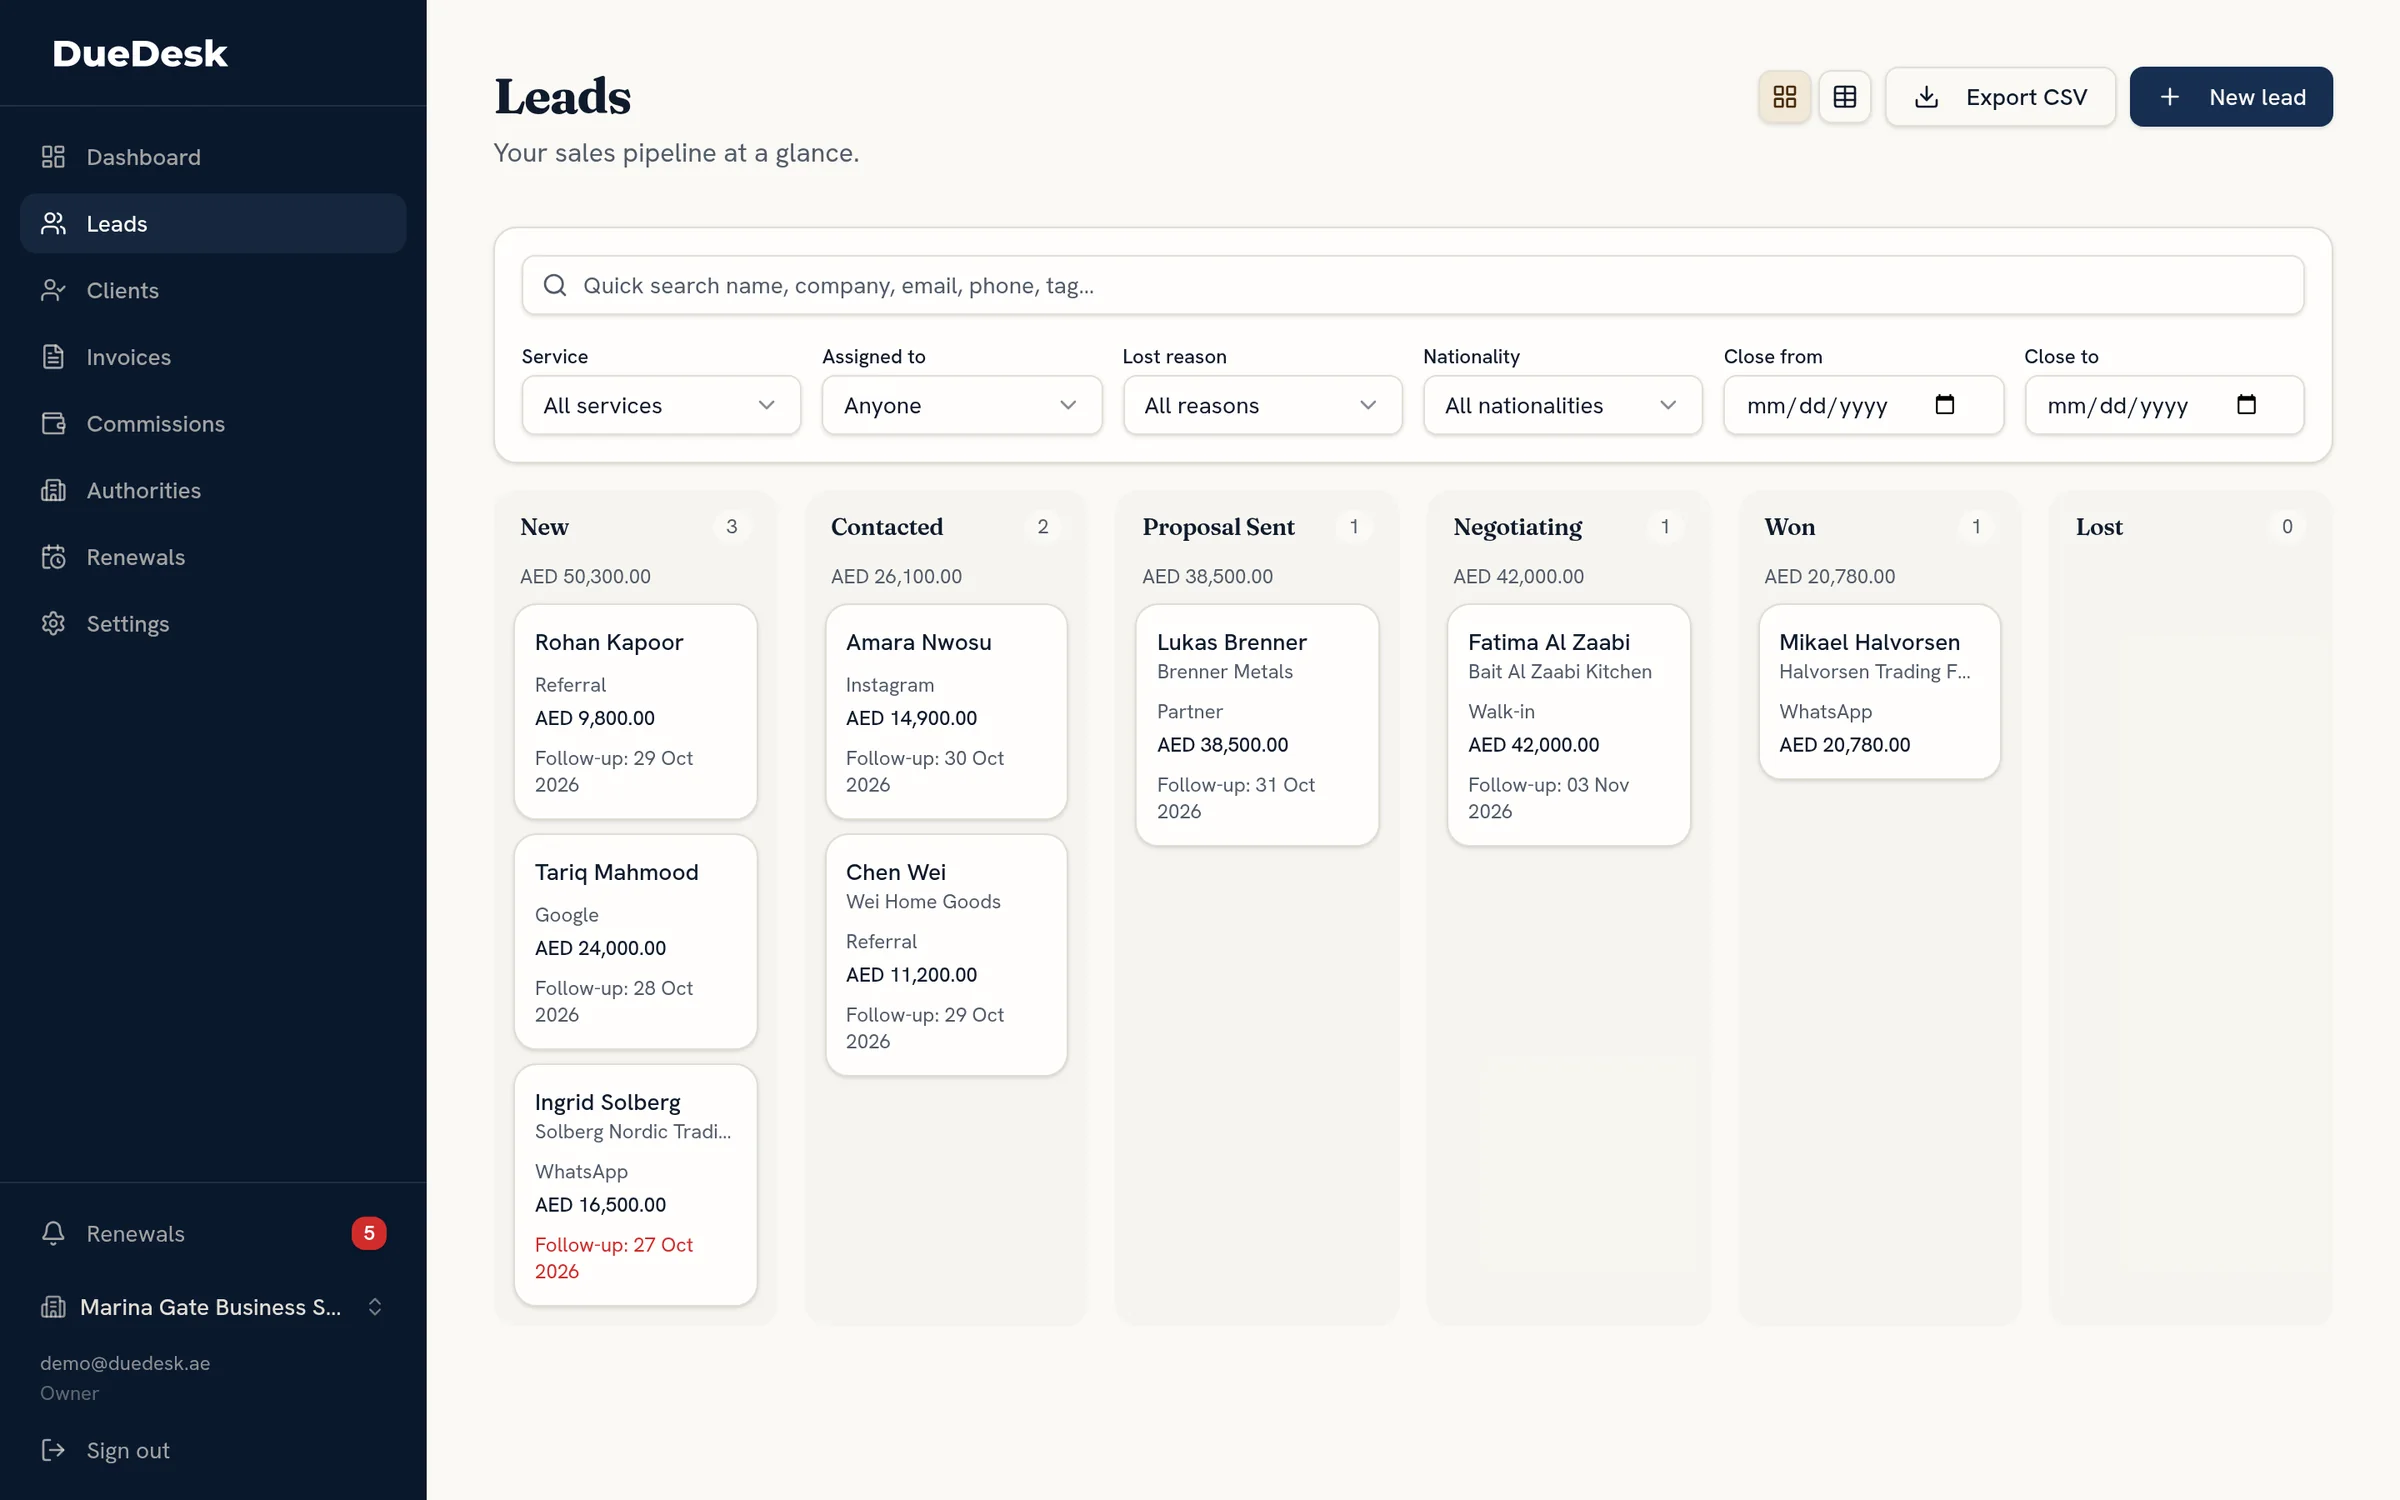
Task: Open the All reasons dropdown
Action: 1262,405
